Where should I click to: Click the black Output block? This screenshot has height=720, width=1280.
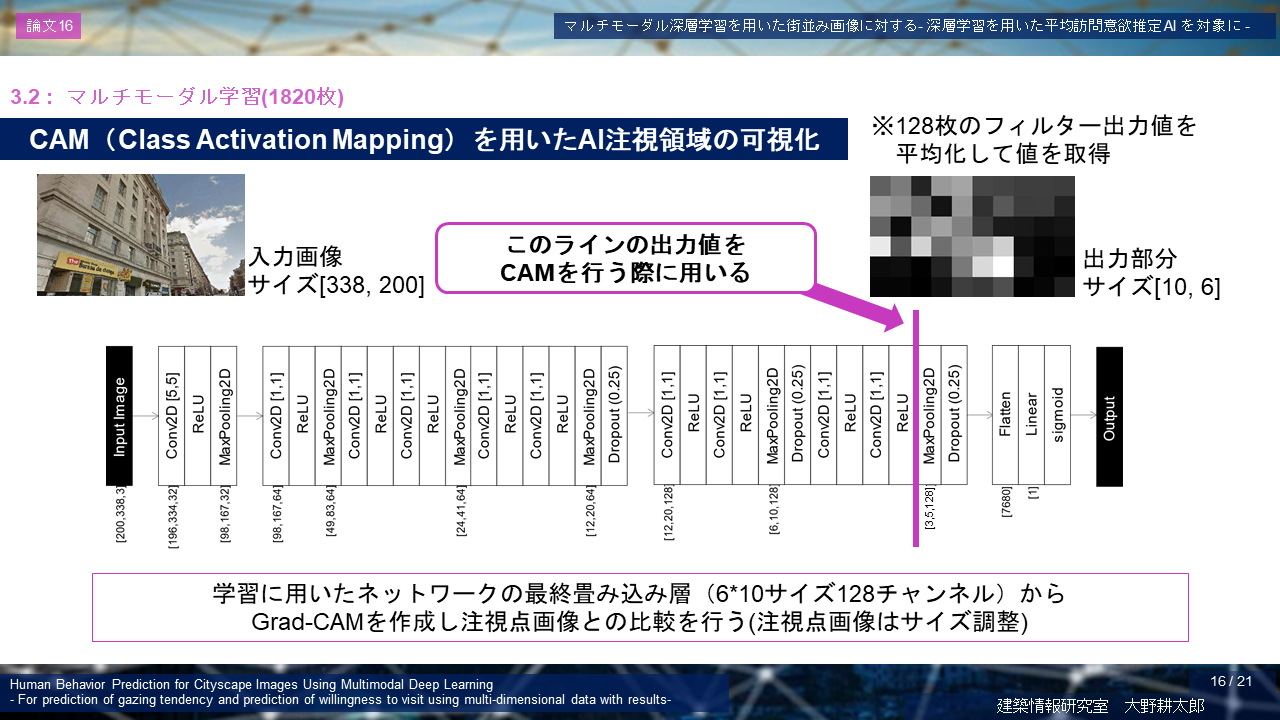pyautogui.click(x=1109, y=416)
